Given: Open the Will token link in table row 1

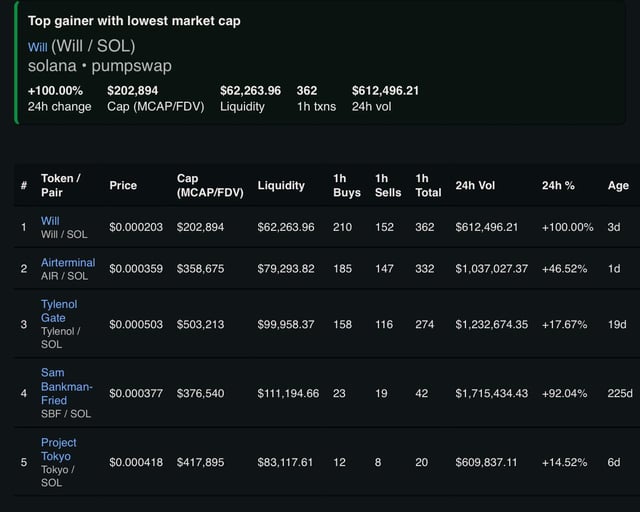Looking at the screenshot, I should pos(50,220).
